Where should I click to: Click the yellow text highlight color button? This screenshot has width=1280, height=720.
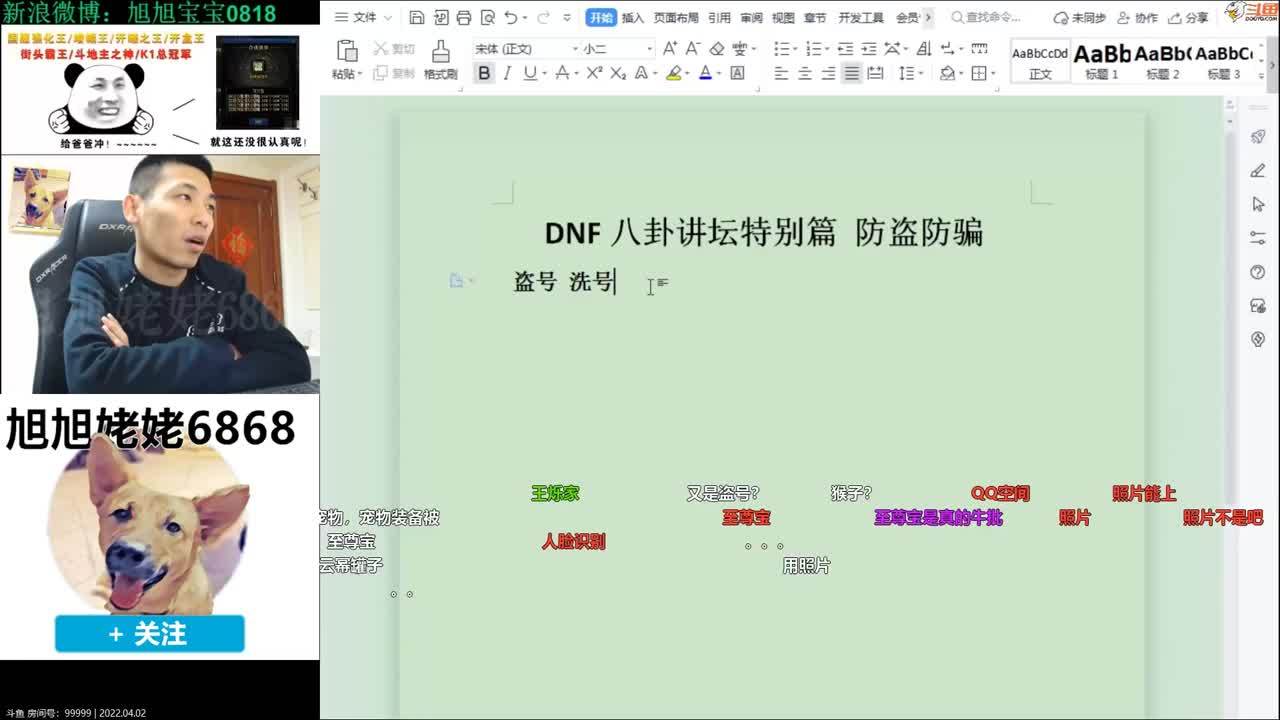tap(674, 73)
